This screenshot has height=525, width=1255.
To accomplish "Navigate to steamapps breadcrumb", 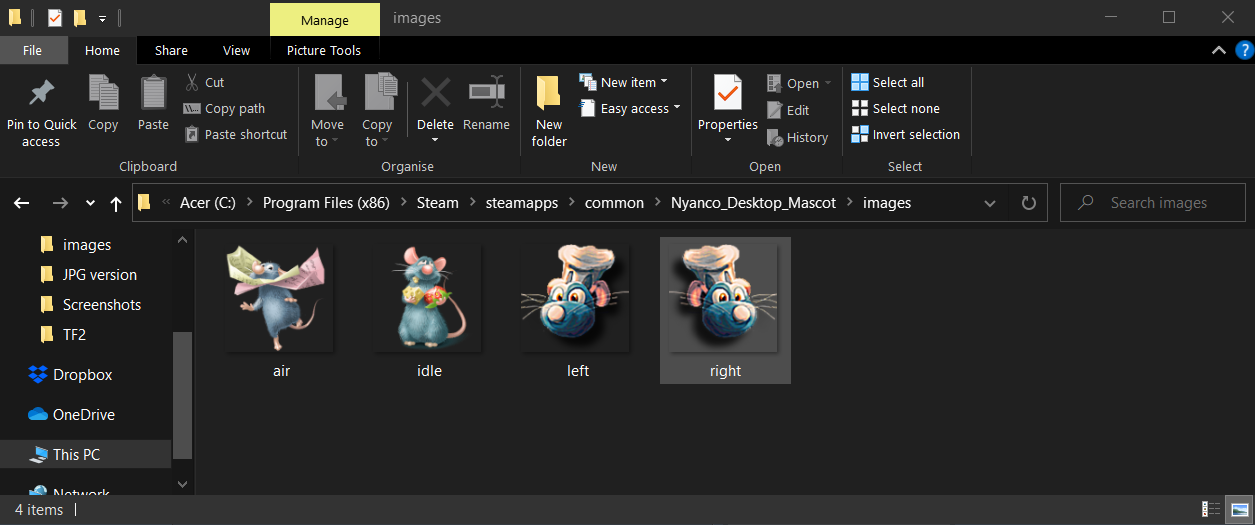I will click(522, 203).
